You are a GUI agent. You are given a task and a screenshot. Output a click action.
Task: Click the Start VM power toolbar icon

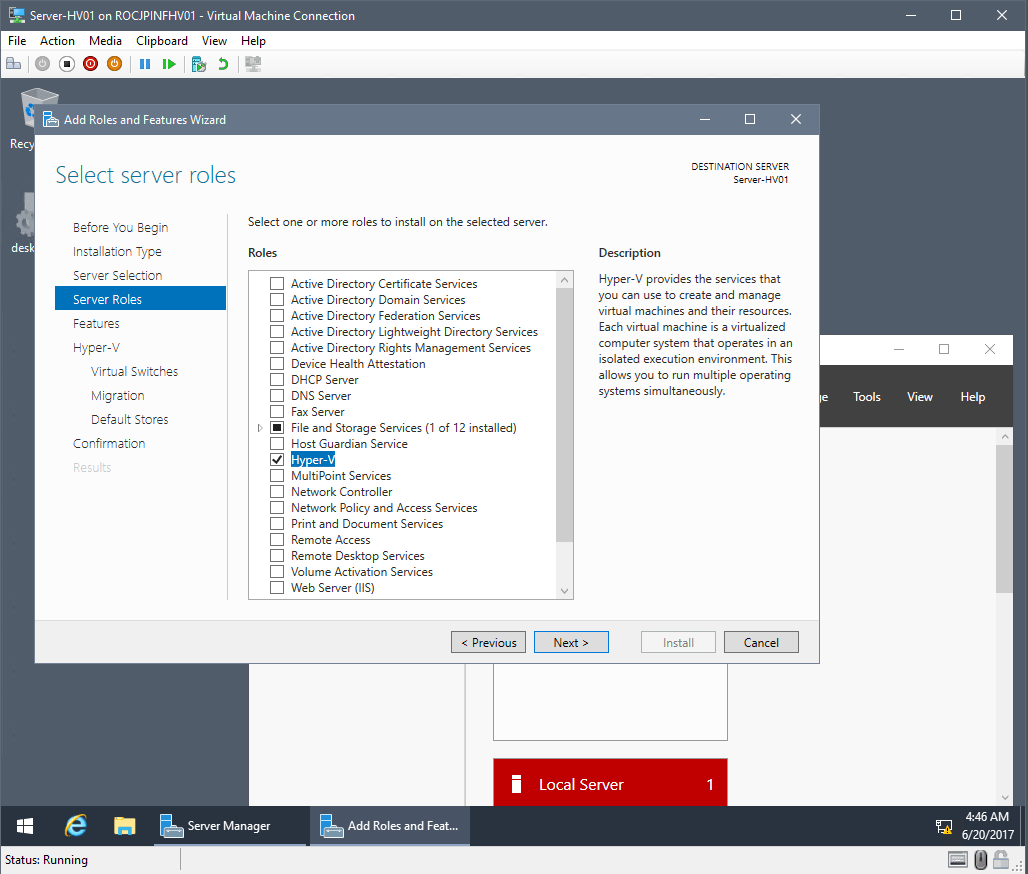pyautogui.click(x=43, y=64)
